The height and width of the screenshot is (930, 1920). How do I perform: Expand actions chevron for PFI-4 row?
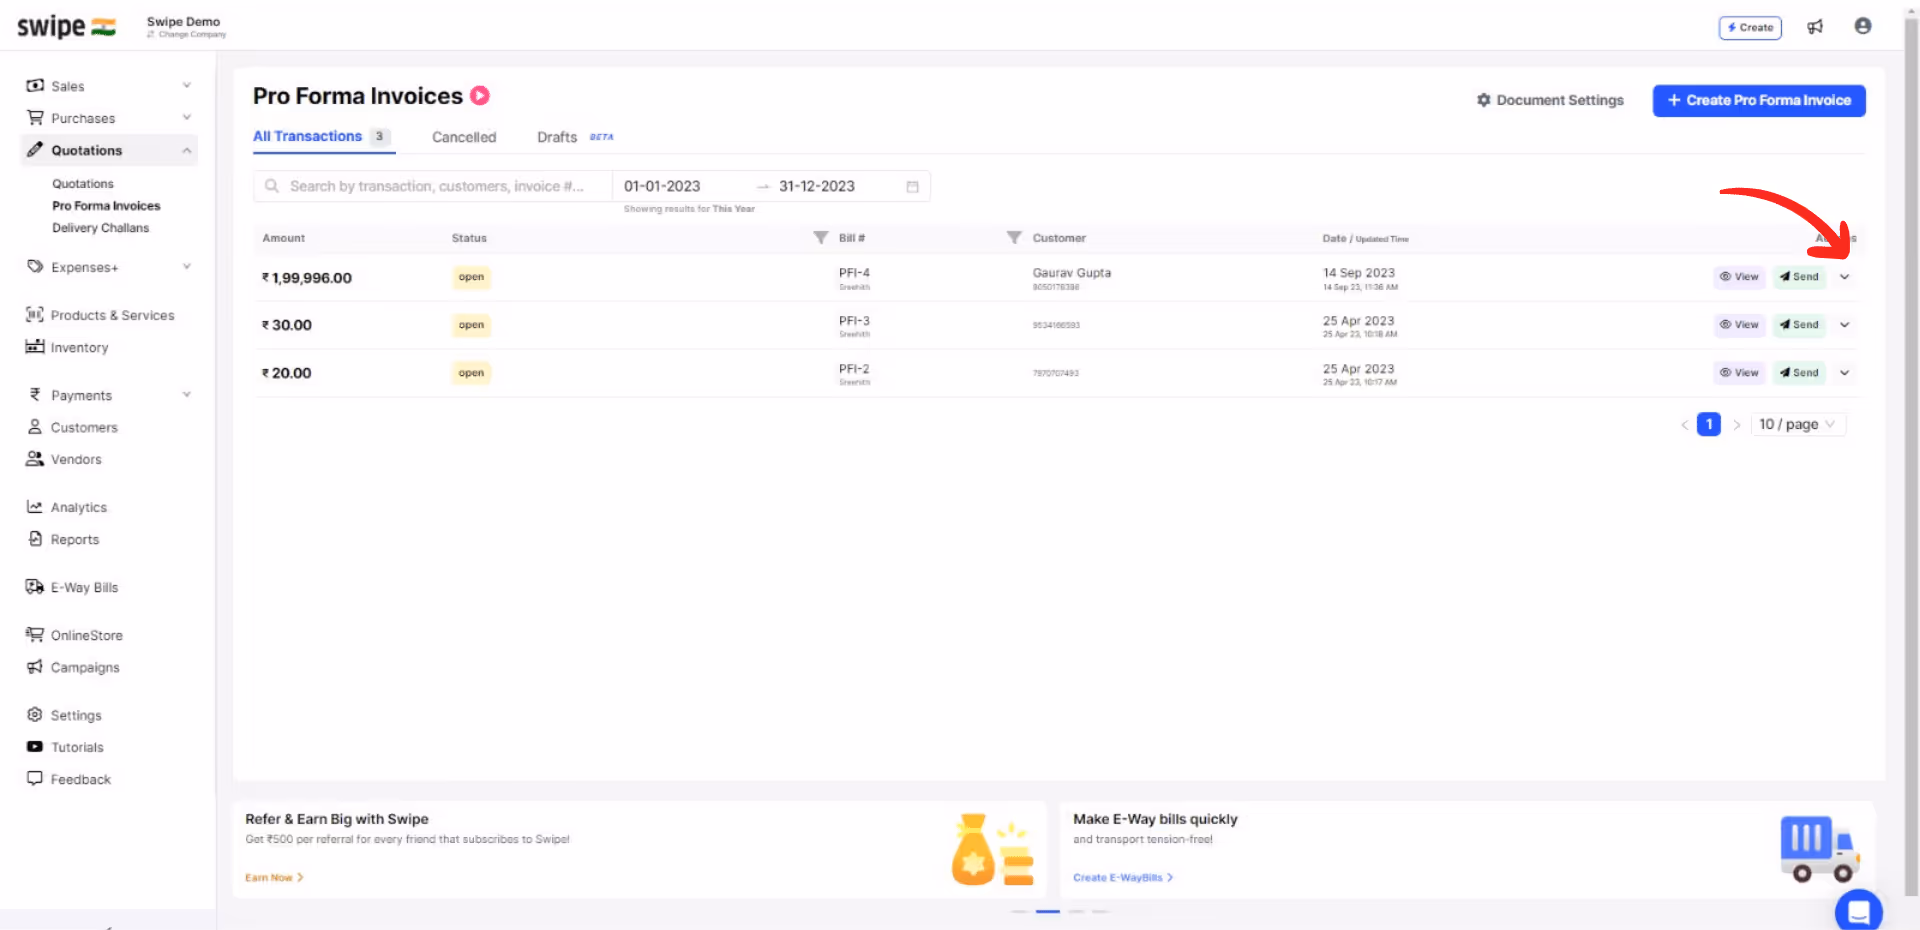click(1845, 277)
